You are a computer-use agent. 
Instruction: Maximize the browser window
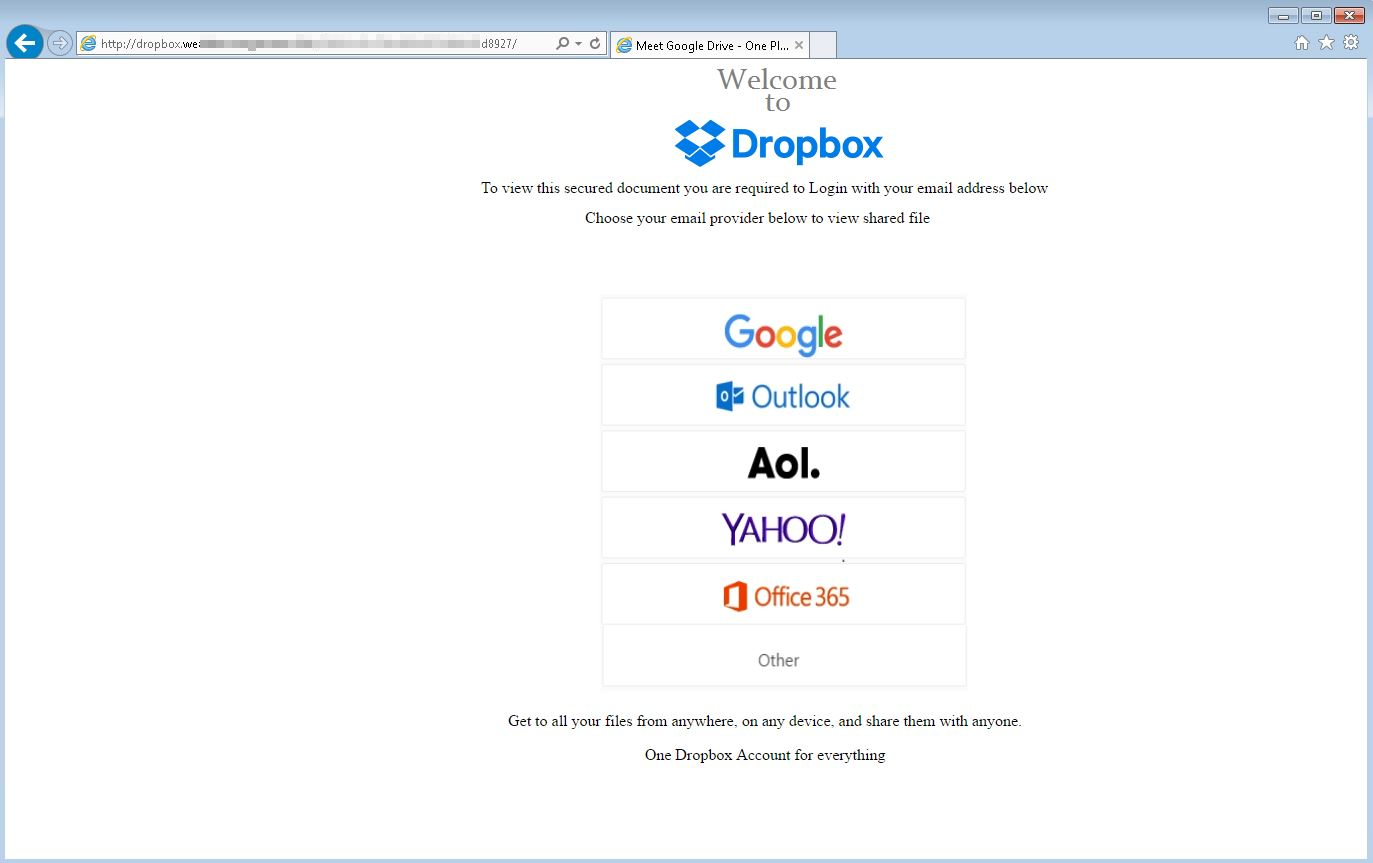click(1315, 15)
